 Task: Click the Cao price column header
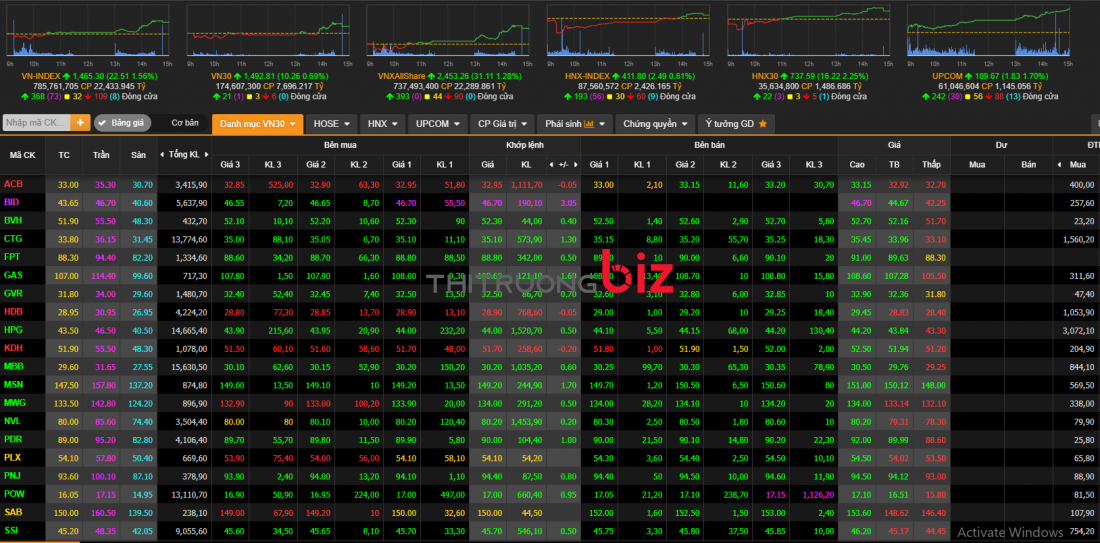tap(856, 165)
